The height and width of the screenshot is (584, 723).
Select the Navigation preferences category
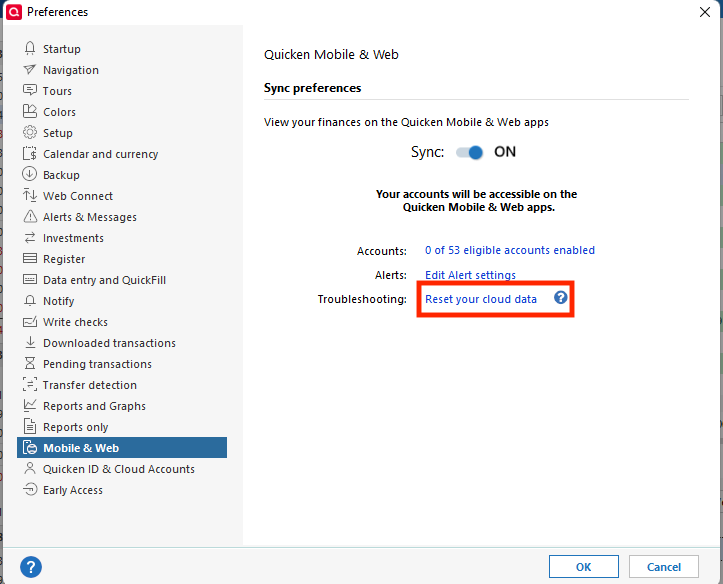point(71,70)
